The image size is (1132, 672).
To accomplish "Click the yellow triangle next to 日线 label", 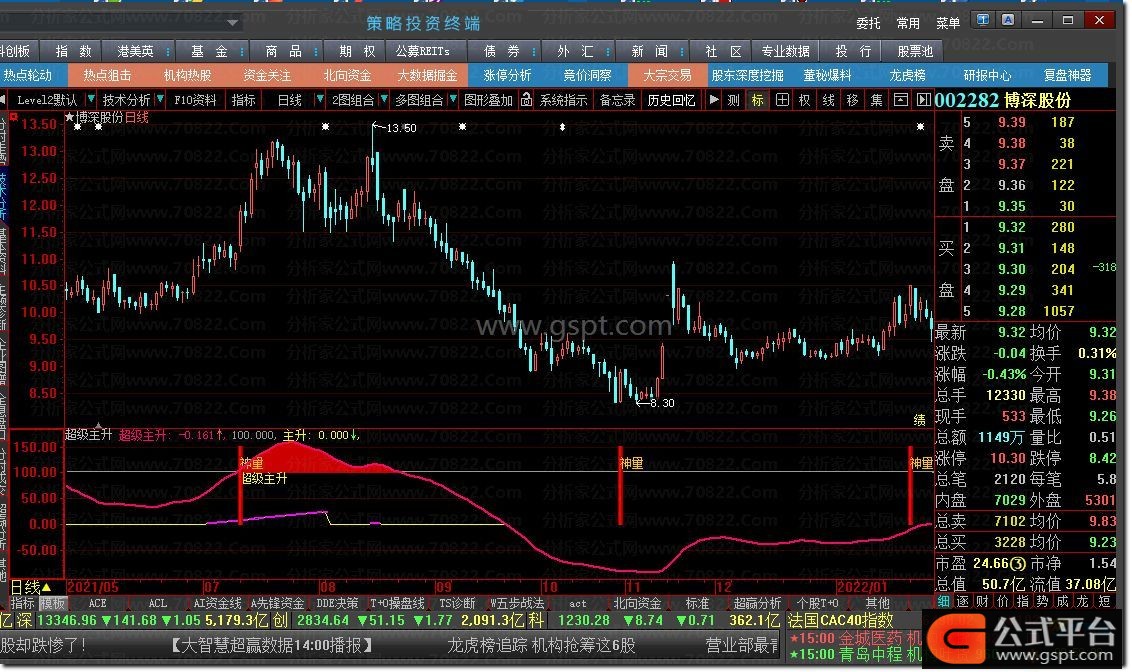I will pos(46,588).
